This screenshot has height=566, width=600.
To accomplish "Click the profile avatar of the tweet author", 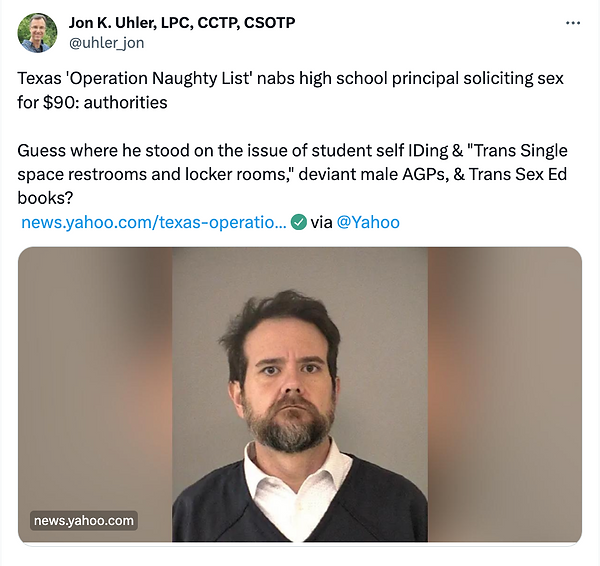I will (38, 33).
